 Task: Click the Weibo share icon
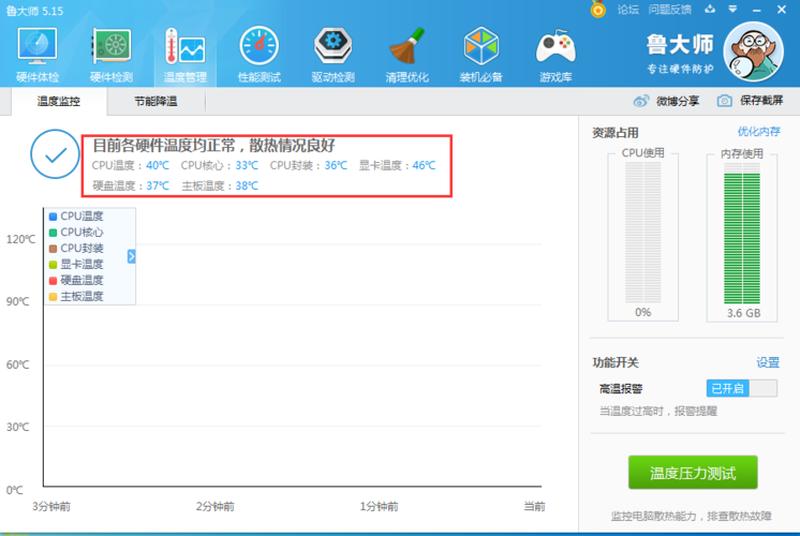point(641,101)
